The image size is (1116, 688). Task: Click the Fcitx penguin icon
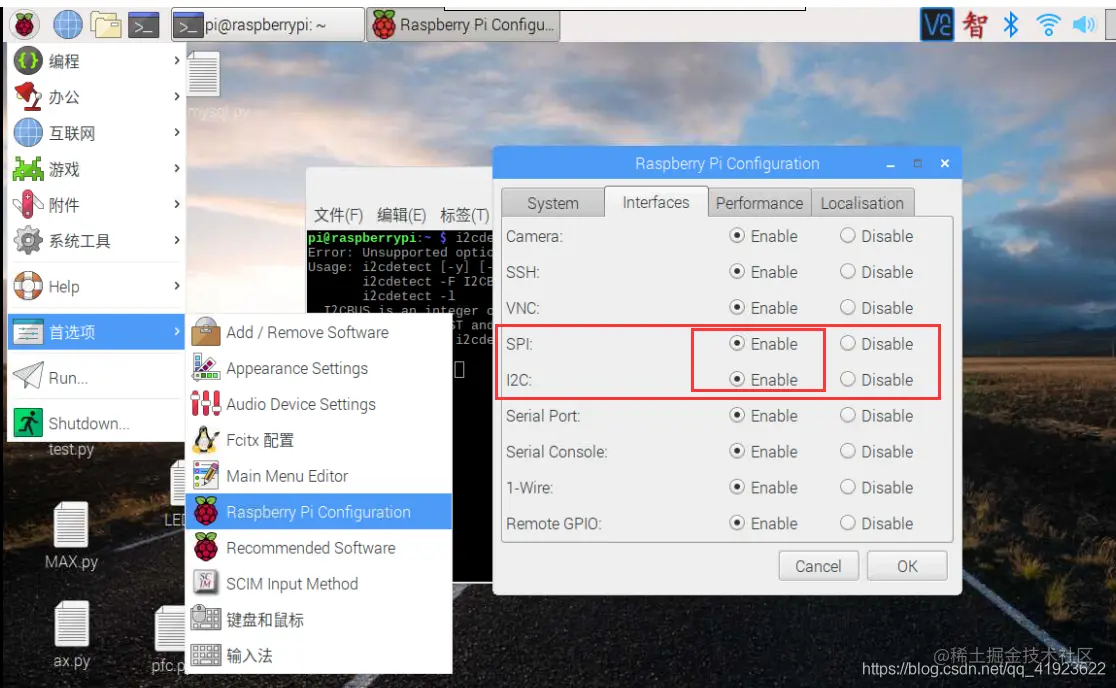[206, 440]
